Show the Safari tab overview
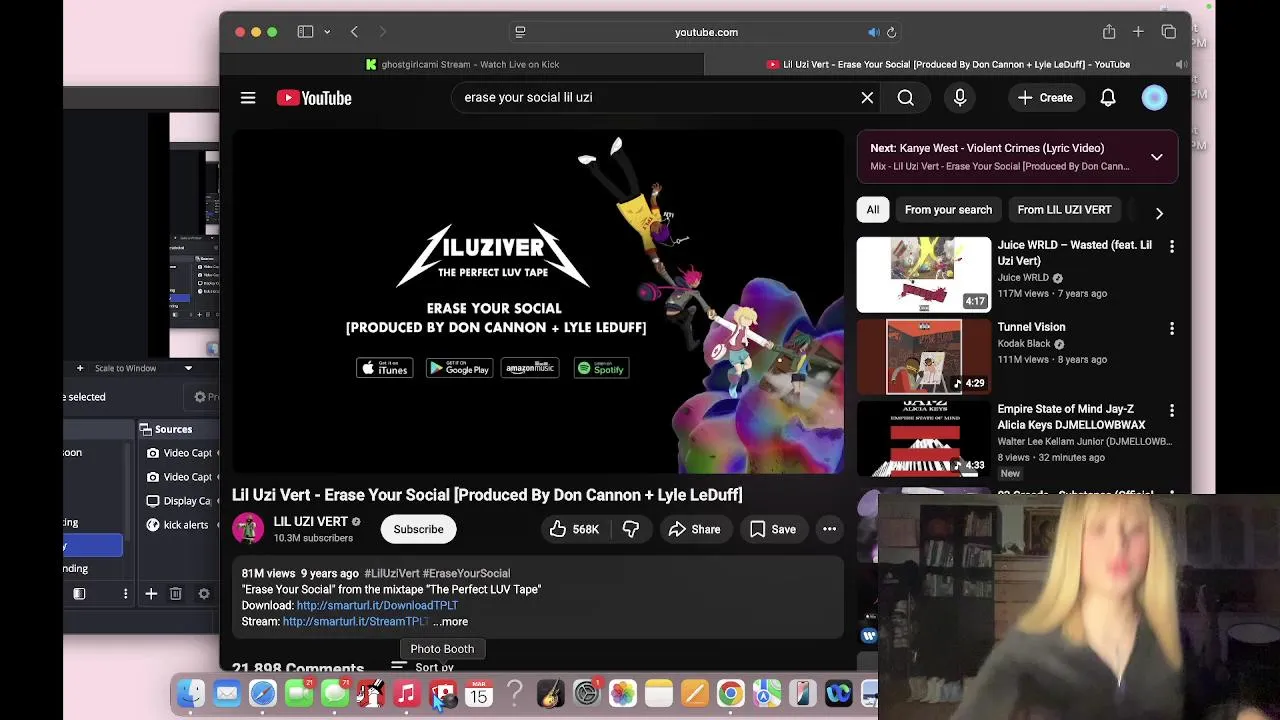The width and height of the screenshot is (1280, 720). click(1168, 32)
